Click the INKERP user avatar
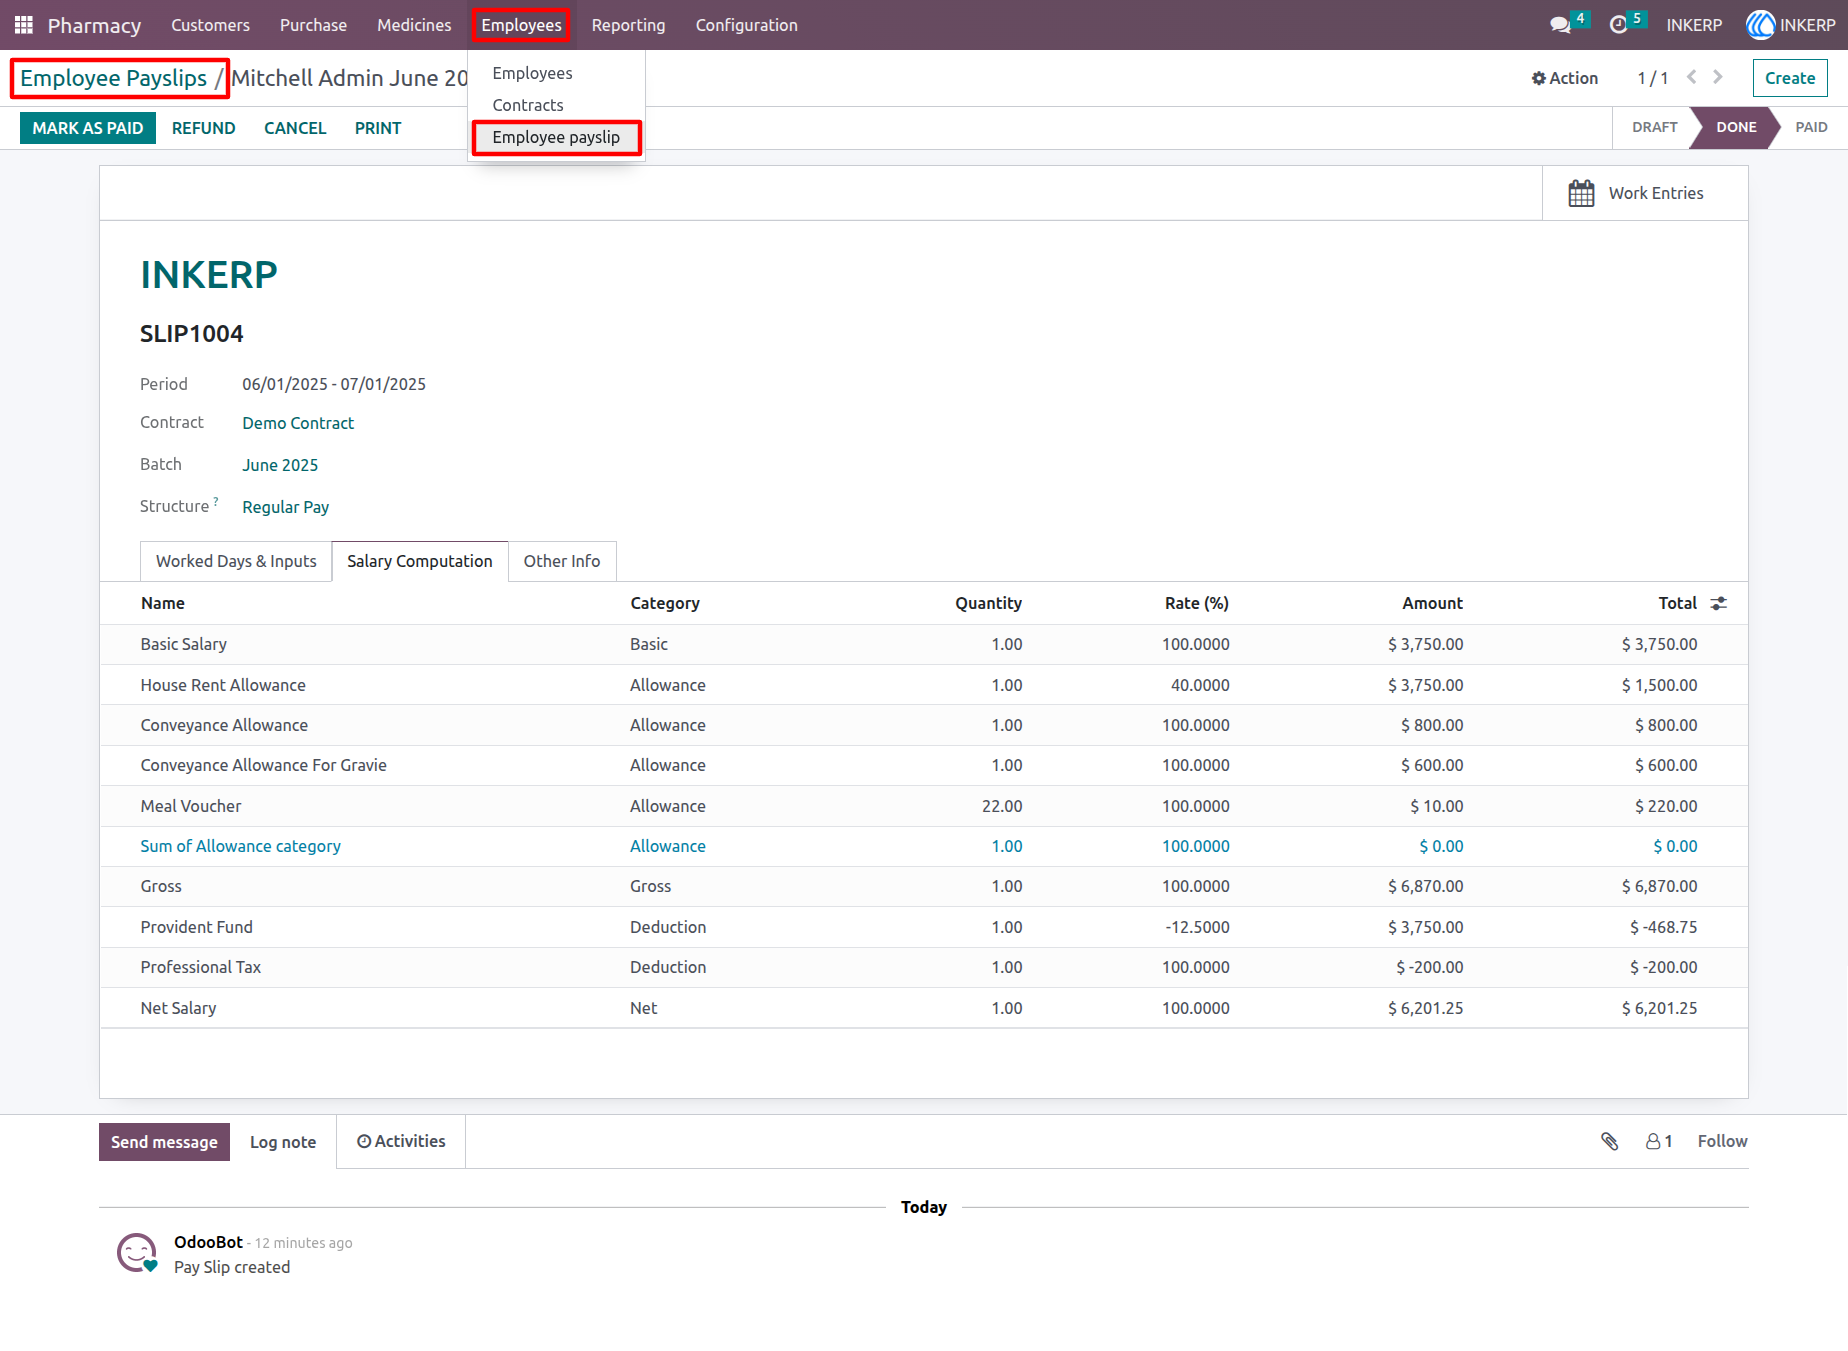 tap(1760, 25)
